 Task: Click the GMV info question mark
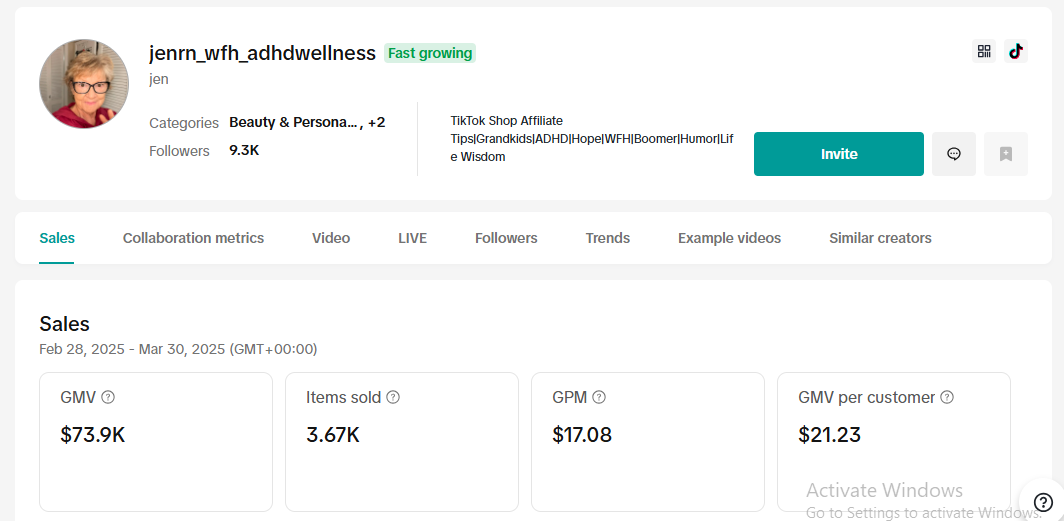pos(108,398)
